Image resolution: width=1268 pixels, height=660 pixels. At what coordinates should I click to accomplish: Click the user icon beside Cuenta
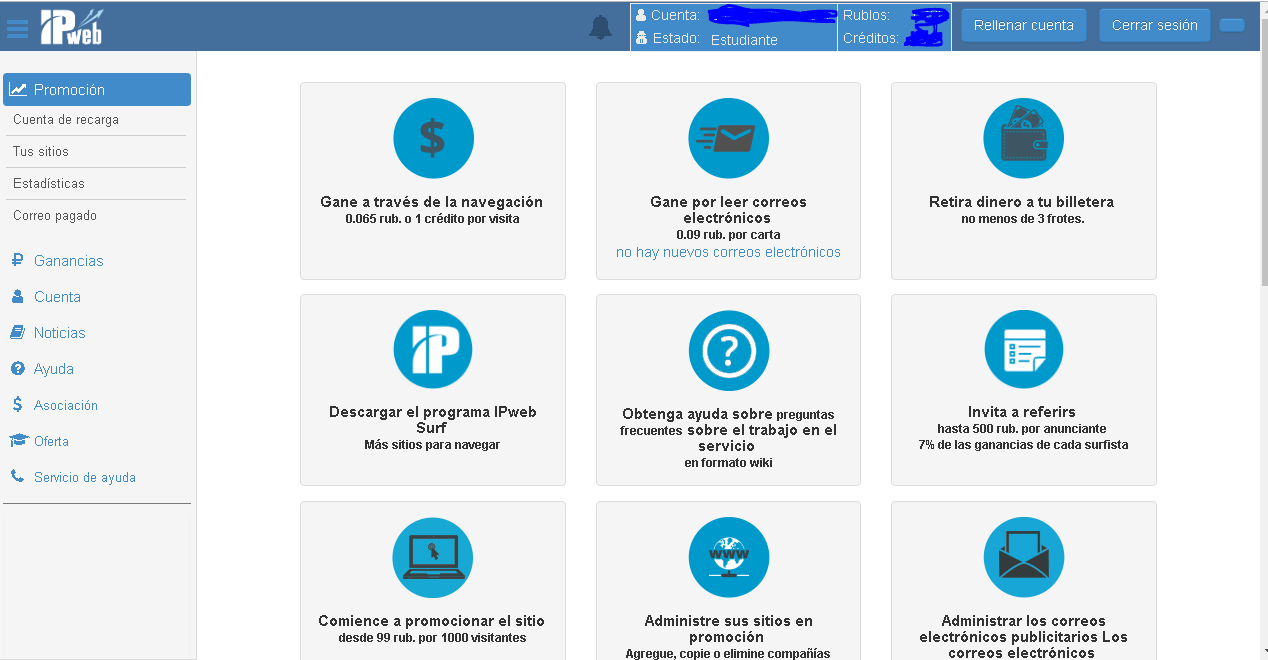click(x=17, y=297)
